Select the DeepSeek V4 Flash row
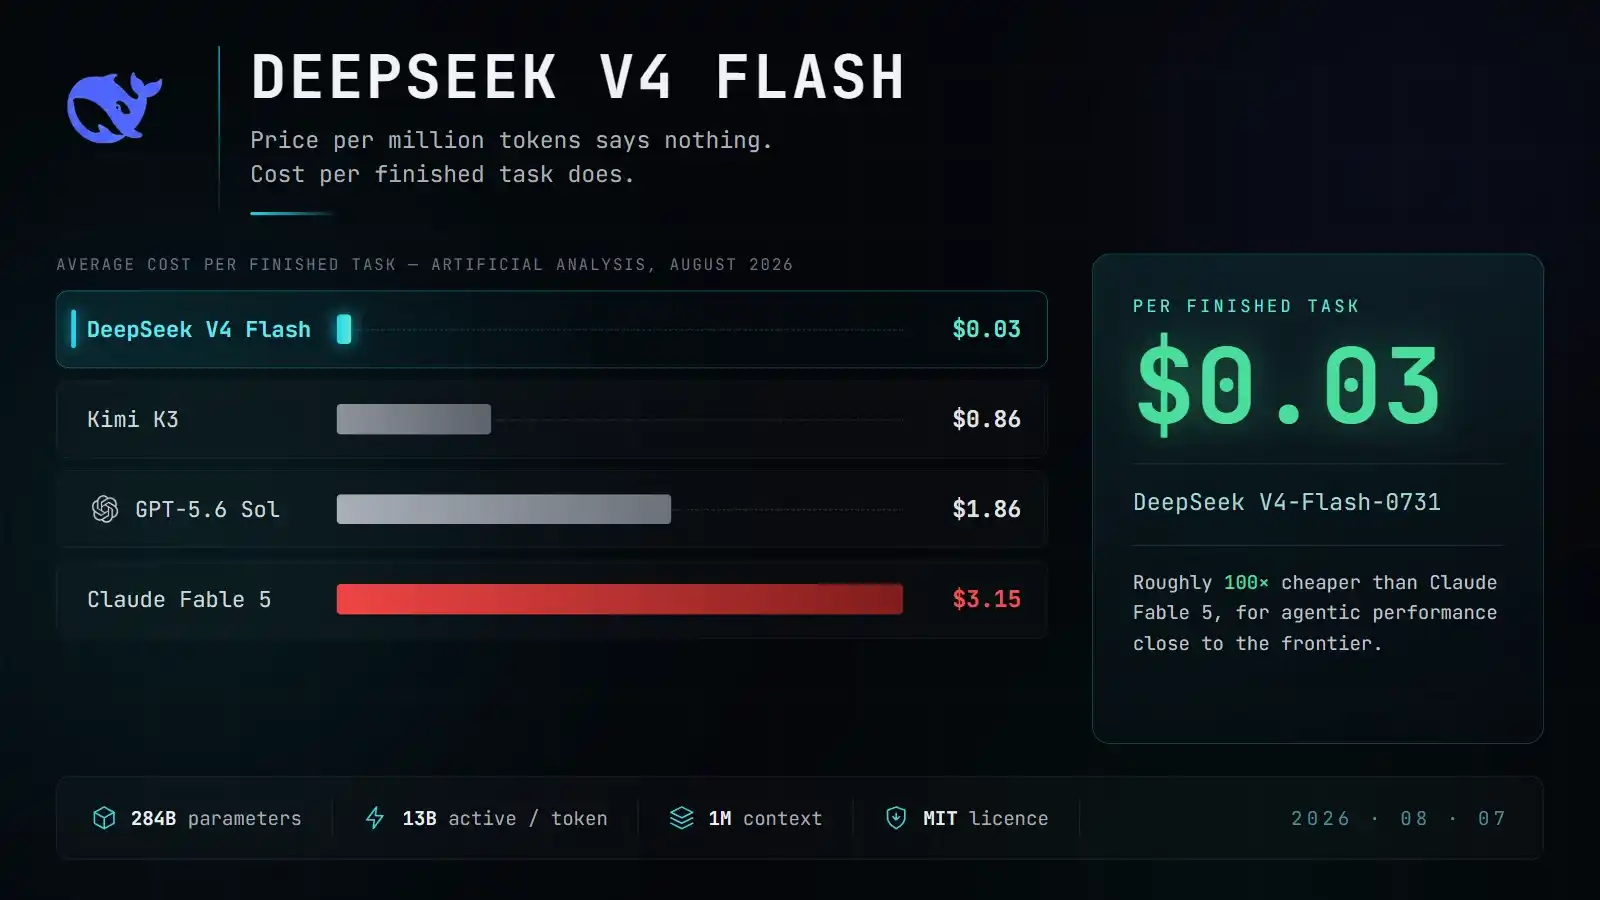 (551, 329)
